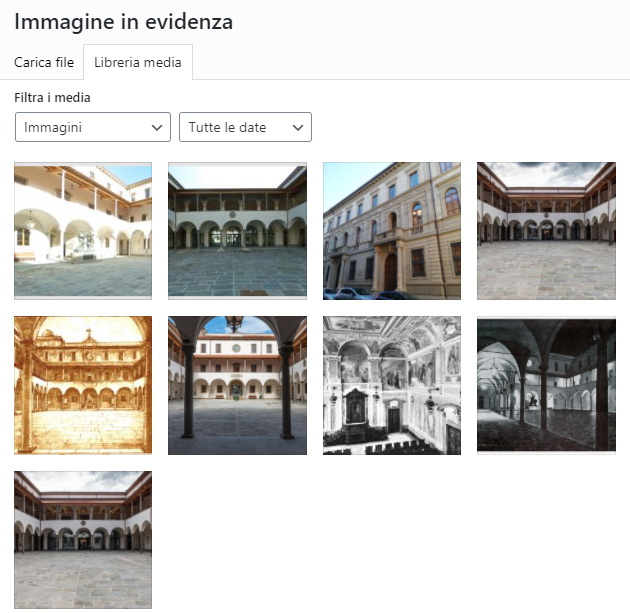Select the courtyard viewed through dark arch columns

click(x=237, y=385)
